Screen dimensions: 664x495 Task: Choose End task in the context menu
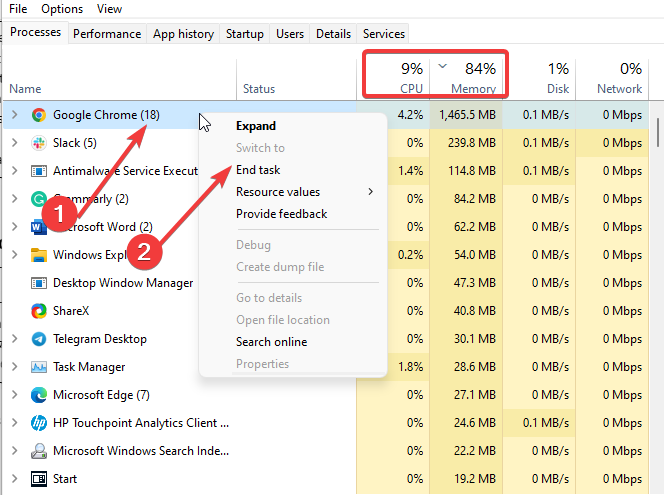(258, 170)
